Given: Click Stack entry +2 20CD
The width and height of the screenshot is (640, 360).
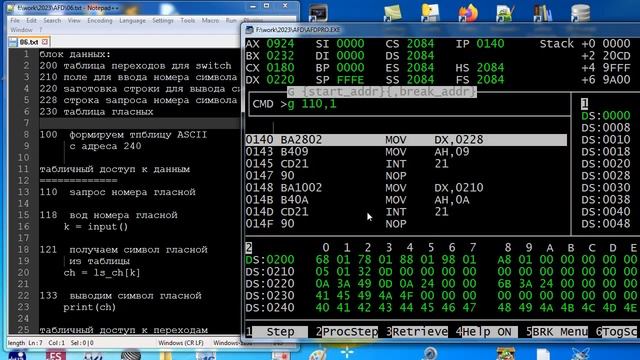Looking at the screenshot, I should tap(606, 56).
